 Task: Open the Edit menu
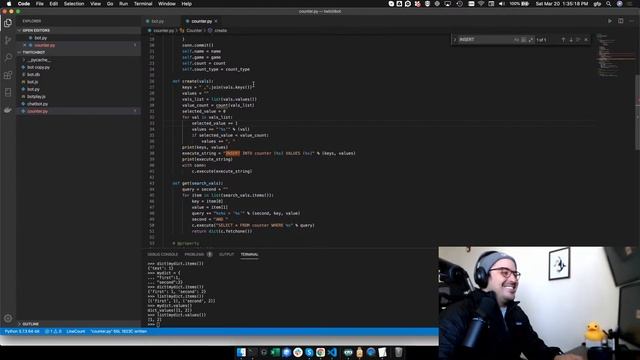pos(53,4)
